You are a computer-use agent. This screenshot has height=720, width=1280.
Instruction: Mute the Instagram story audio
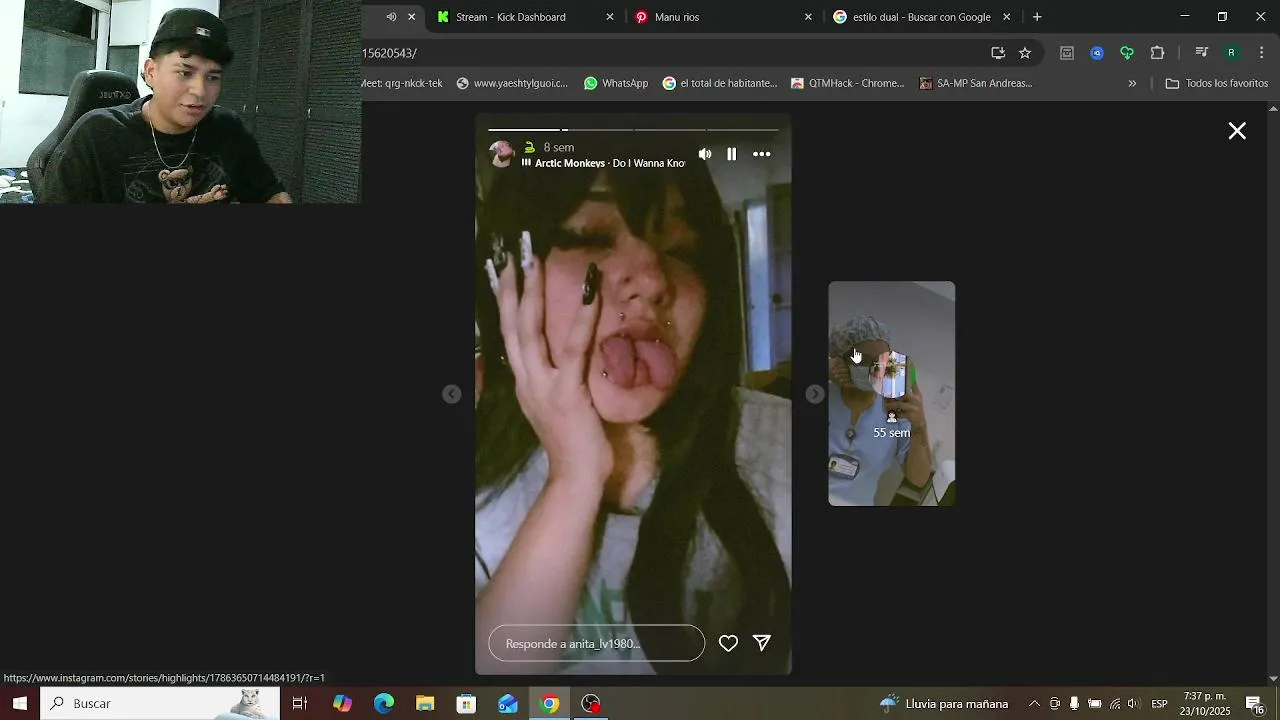pos(705,154)
